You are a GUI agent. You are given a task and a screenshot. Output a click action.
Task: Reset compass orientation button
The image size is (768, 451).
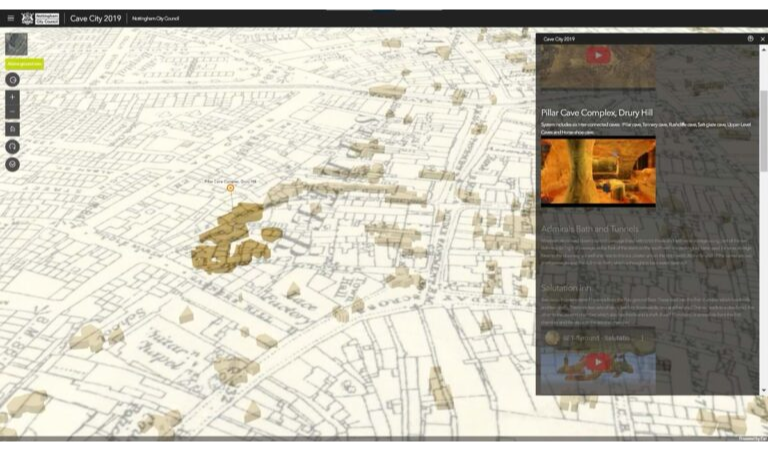click(x=13, y=164)
